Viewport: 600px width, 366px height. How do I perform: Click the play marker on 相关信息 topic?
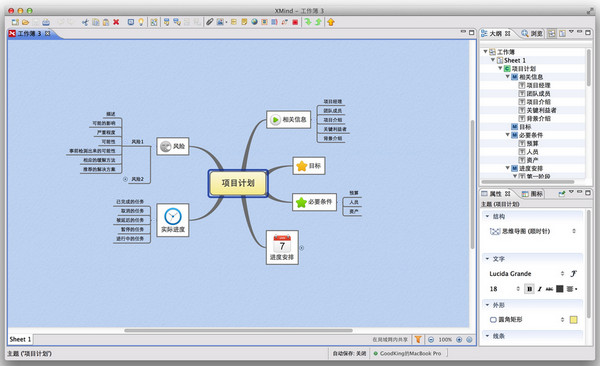pos(275,119)
